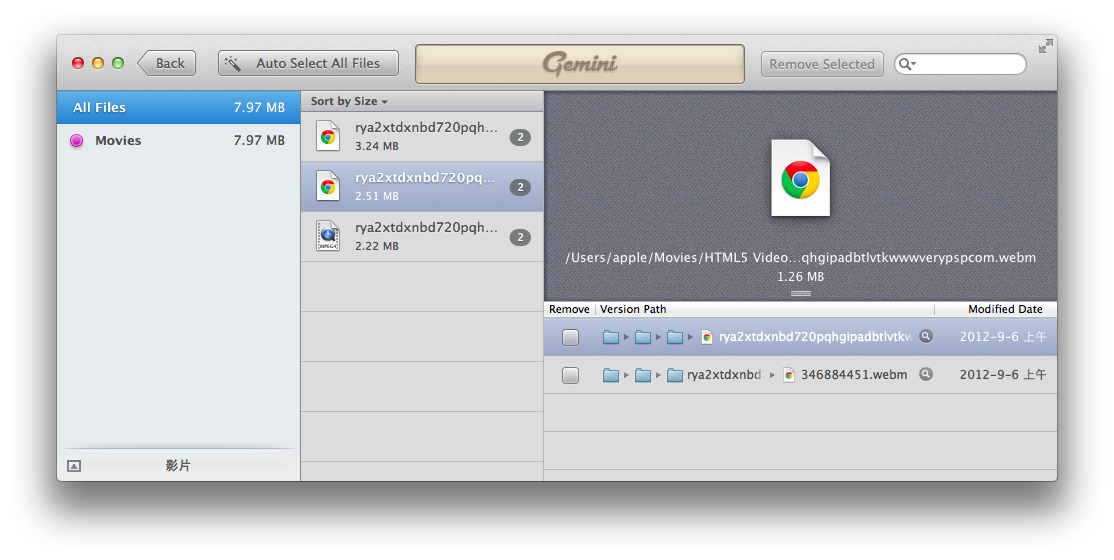Screen dimensions: 1114x560
Task: Click the 影片 label in bottom bar
Action: tap(178, 465)
